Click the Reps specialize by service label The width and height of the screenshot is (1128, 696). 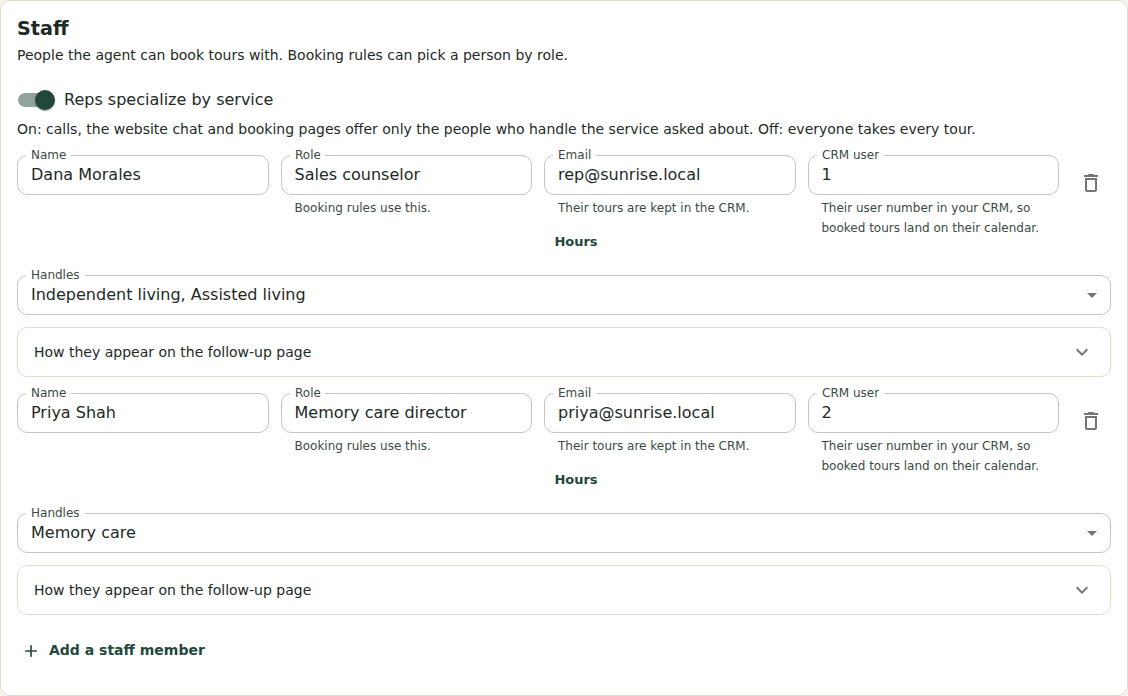click(168, 99)
